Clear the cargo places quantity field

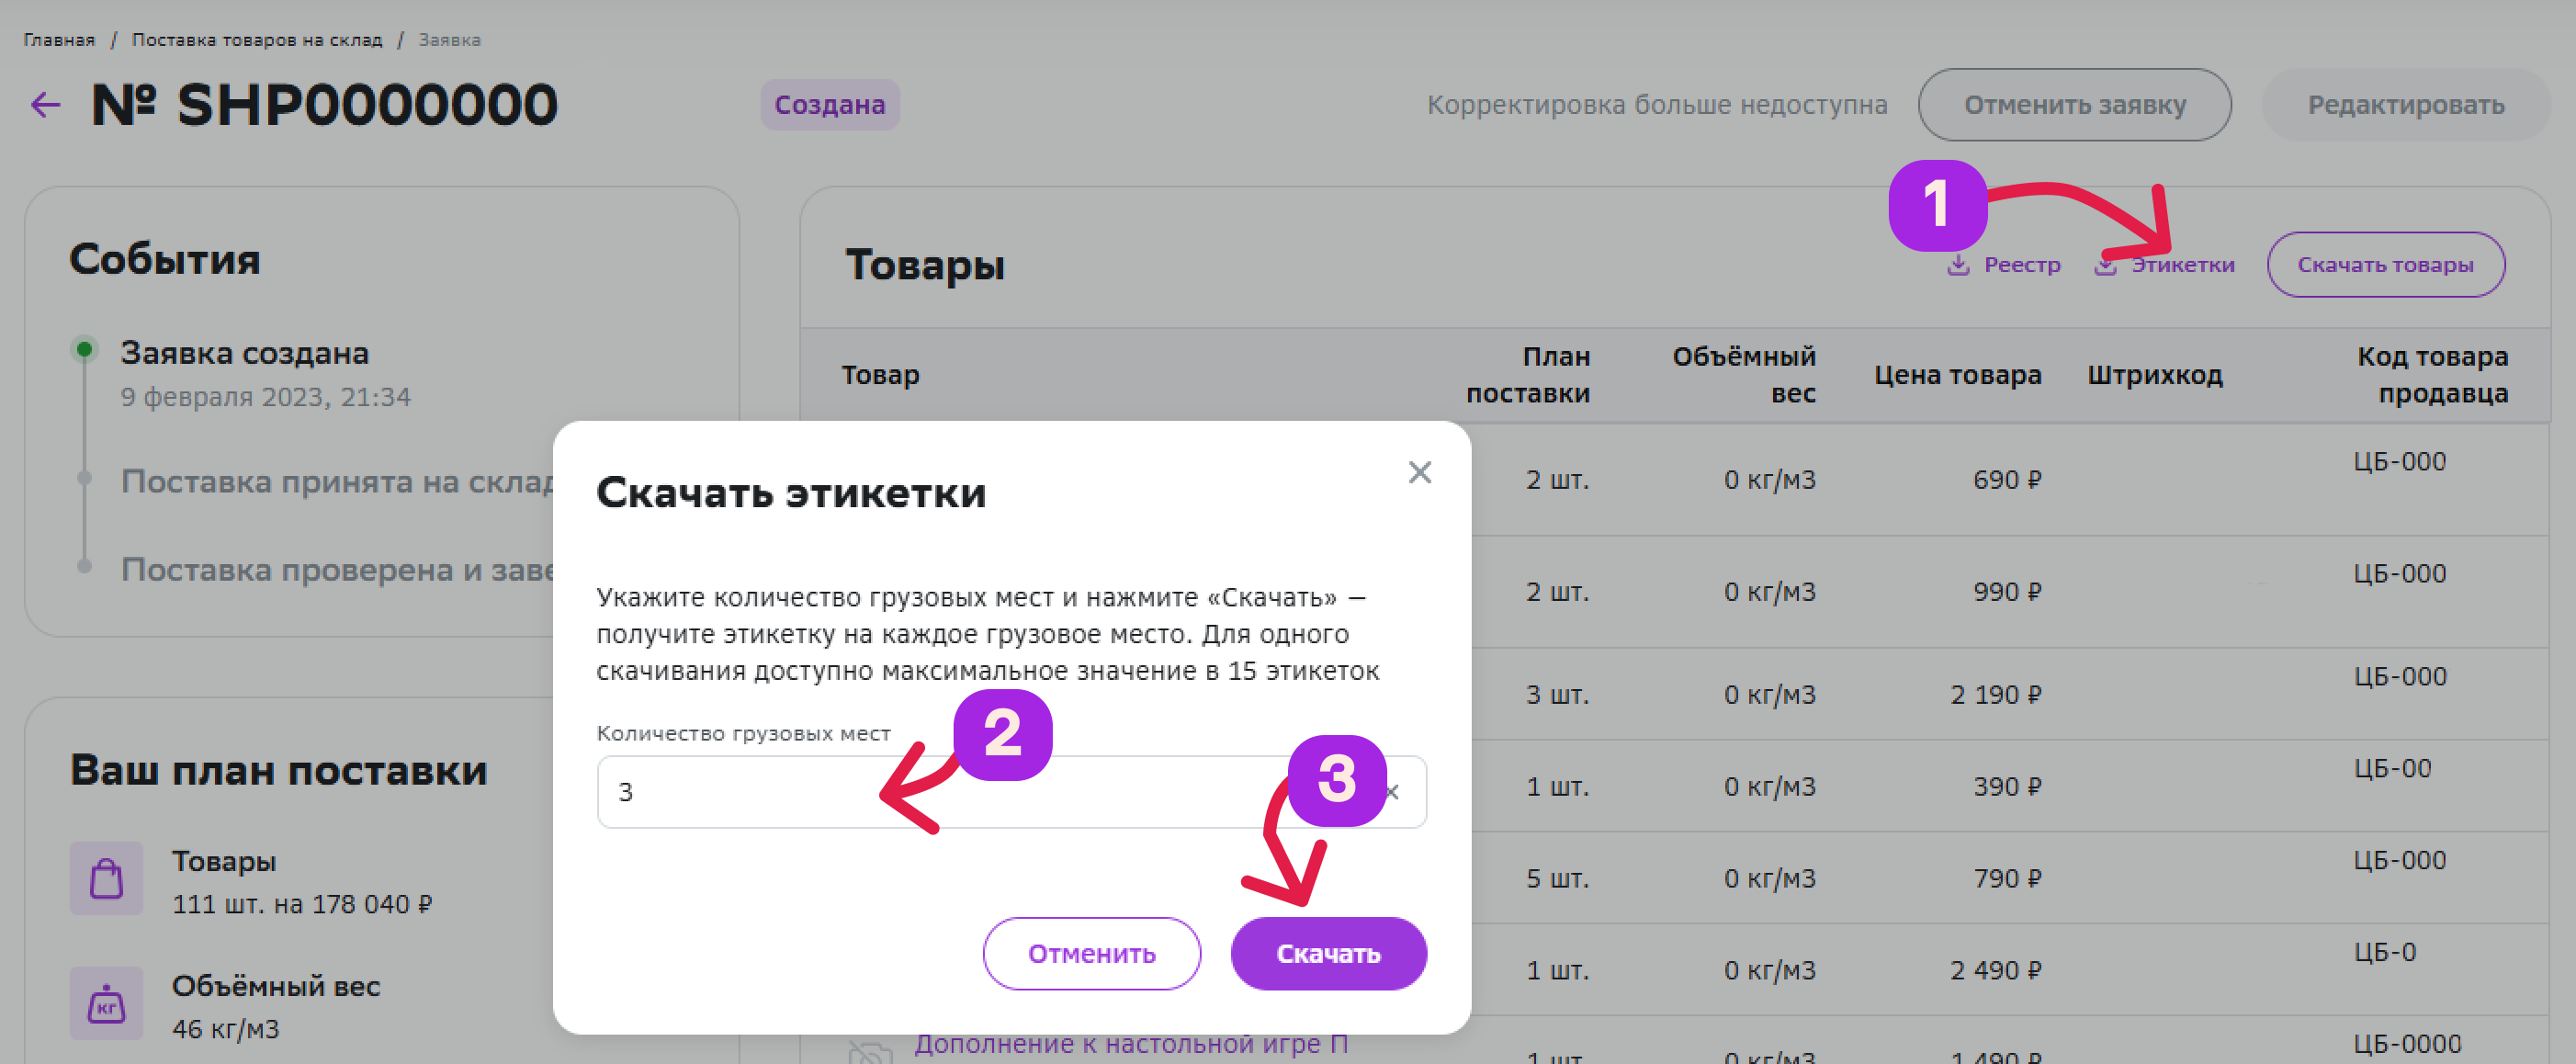pos(1393,792)
